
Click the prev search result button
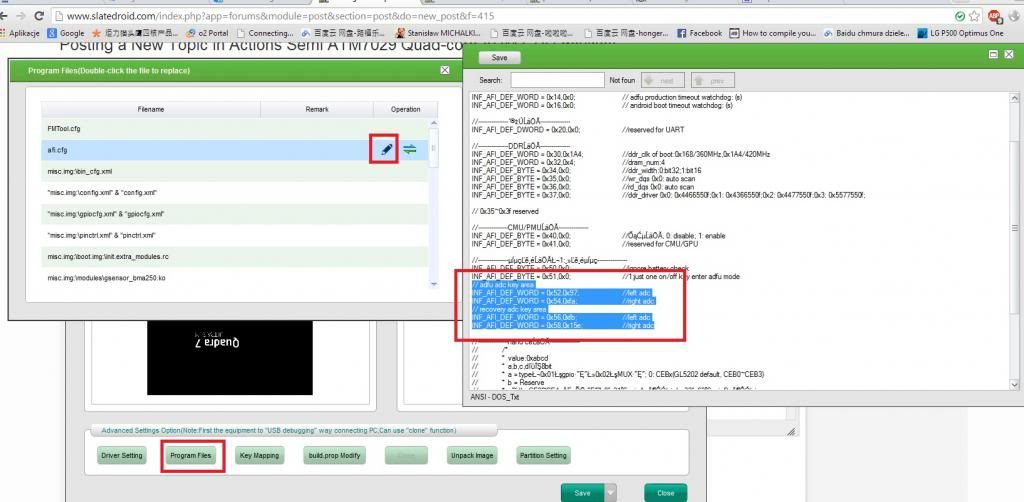point(712,80)
